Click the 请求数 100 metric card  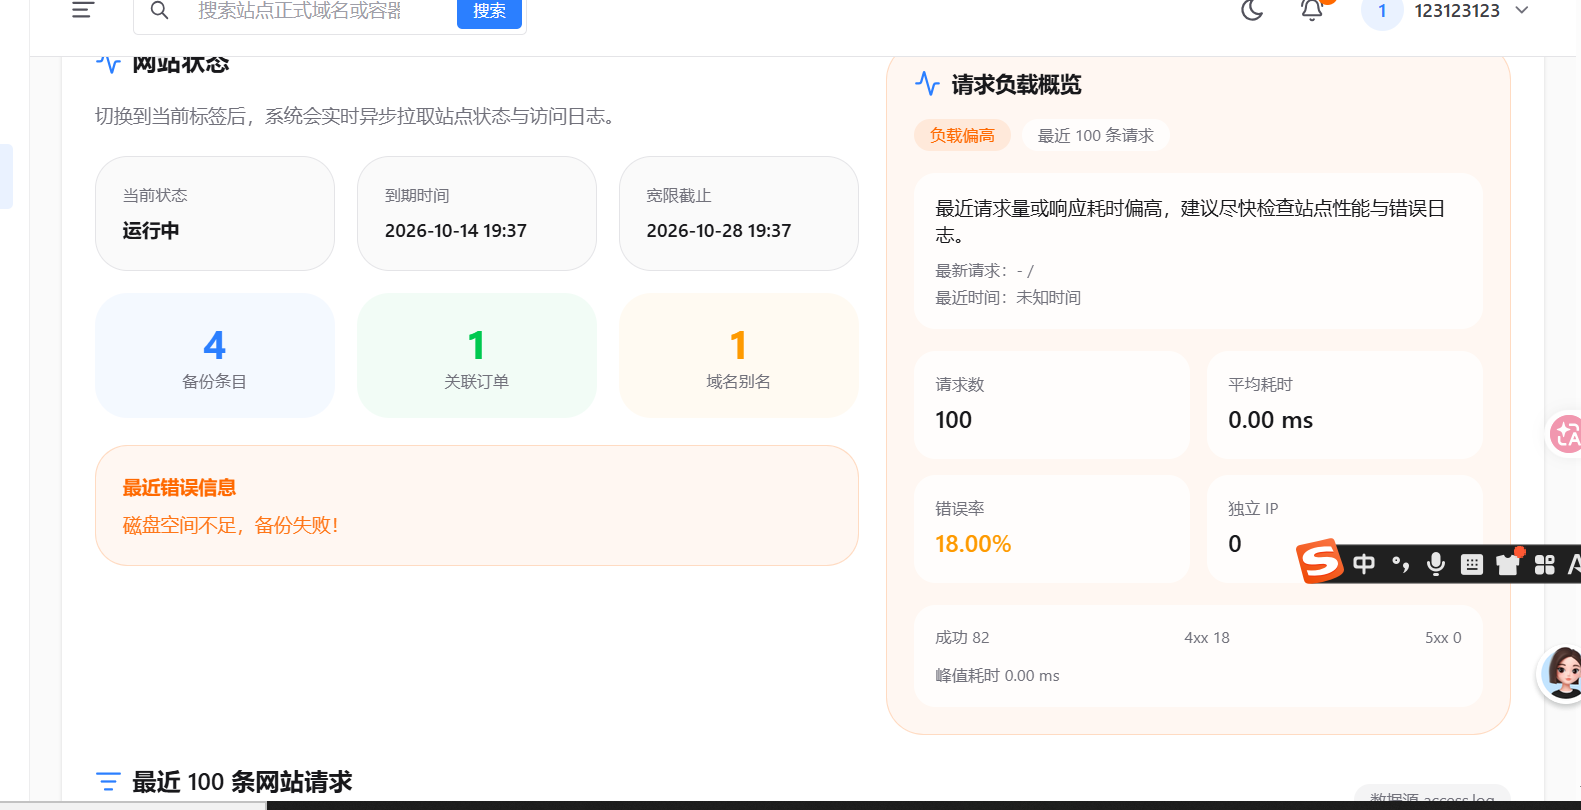(x=1052, y=404)
